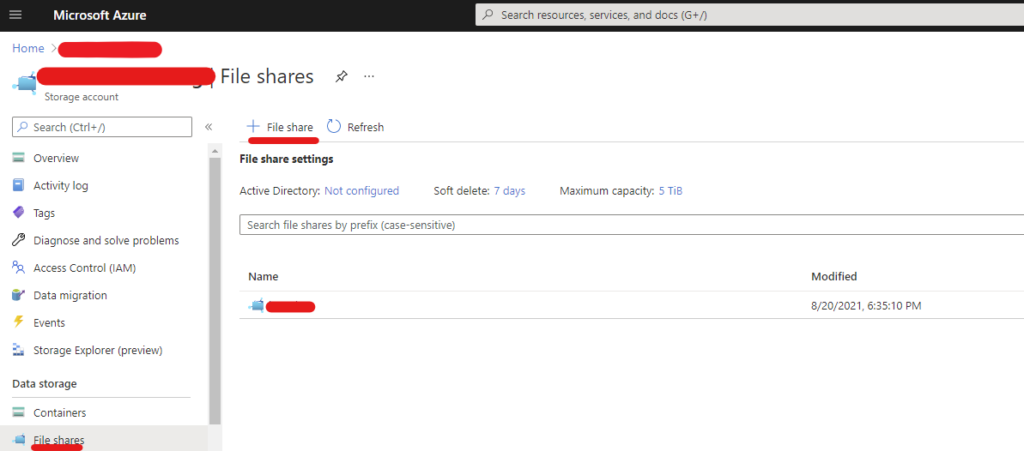The height and width of the screenshot is (451, 1024).
Task: Sort by the Modified column header
Action: 834,276
